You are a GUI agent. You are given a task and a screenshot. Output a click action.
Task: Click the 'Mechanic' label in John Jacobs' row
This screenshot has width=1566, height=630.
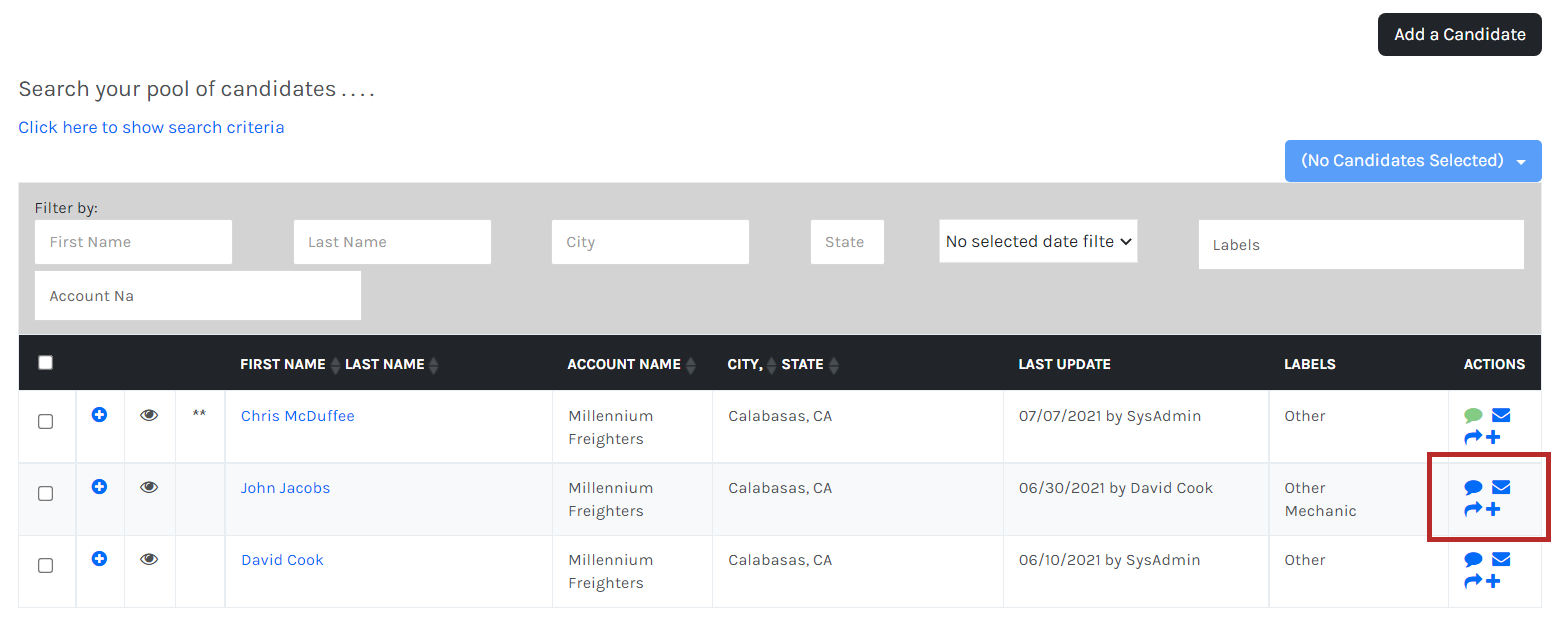pyautogui.click(x=1320, y=511)
